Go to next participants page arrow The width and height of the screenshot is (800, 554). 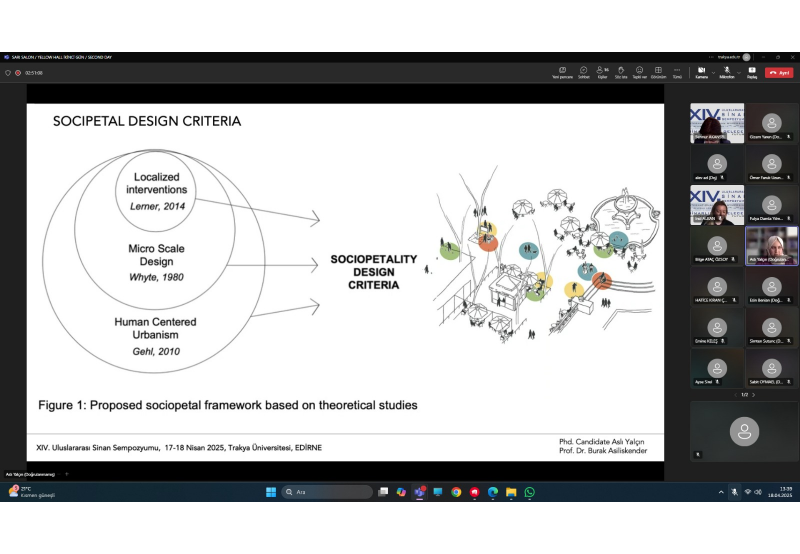point(754,395)
